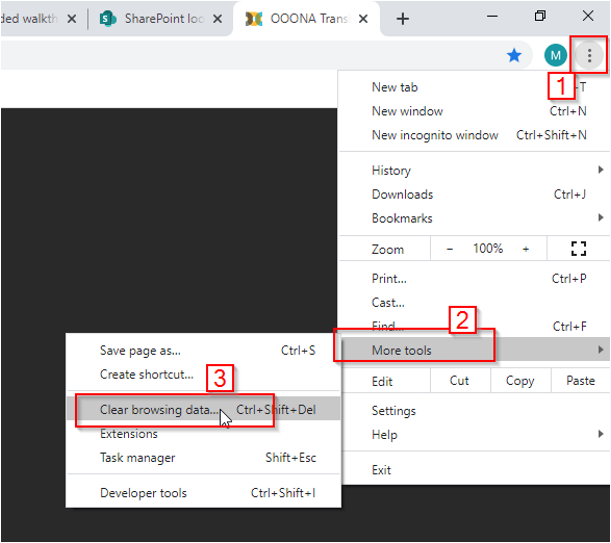
Task: Open the profile avatar M icon
Action: (x=555, y=56)
